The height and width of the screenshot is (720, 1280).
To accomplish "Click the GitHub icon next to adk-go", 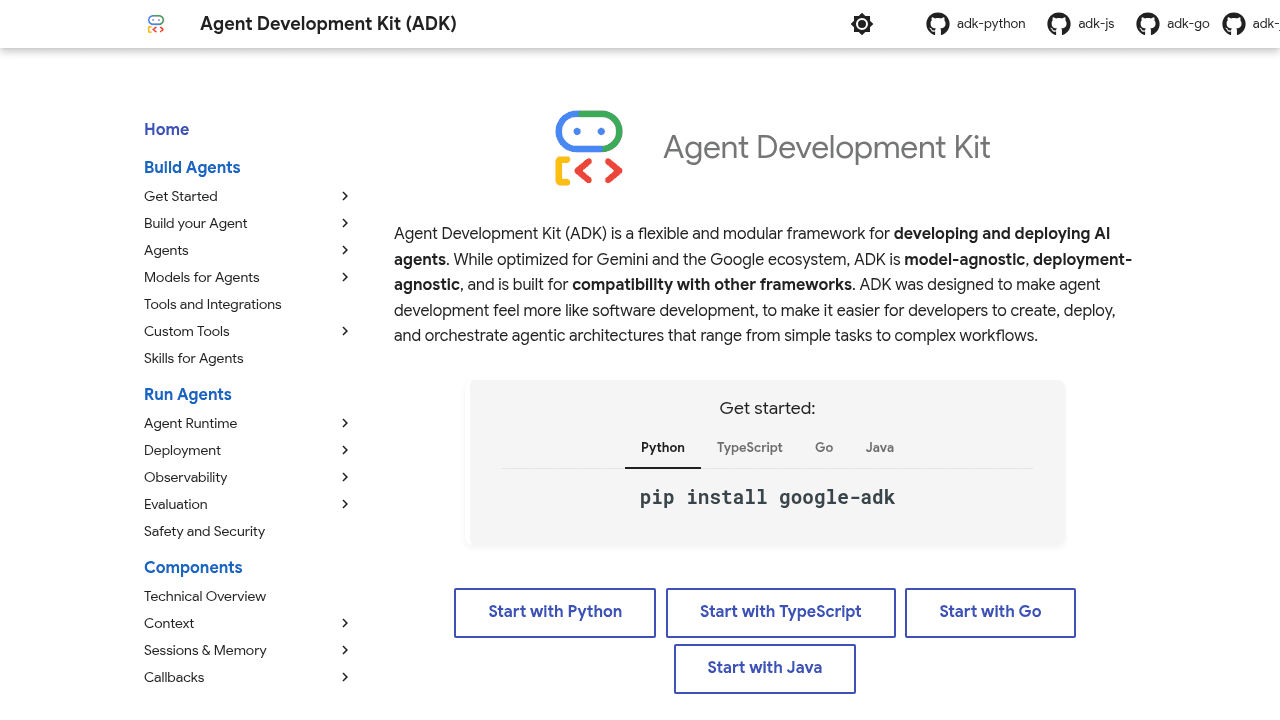I will coord(1148,23).
